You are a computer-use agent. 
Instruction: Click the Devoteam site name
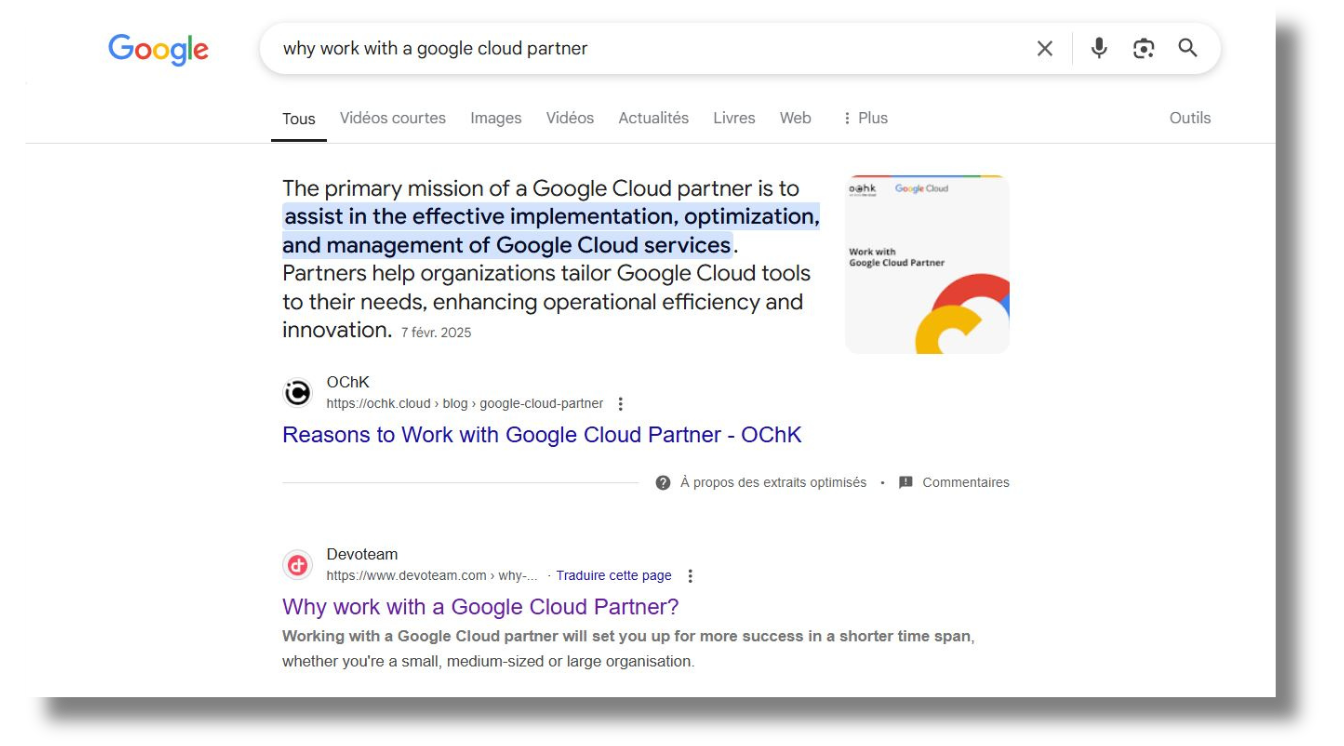pyautogui.click(x=362, y=554)
